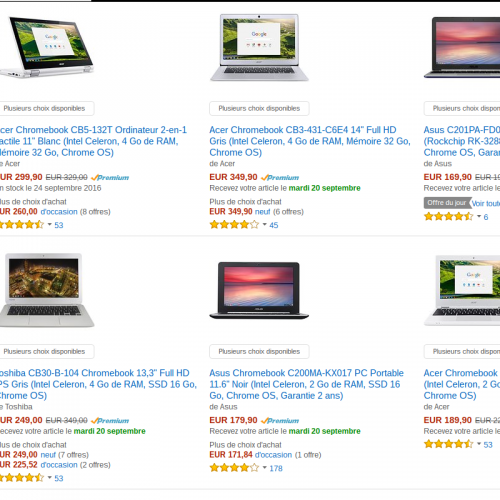Open the 'neuf' (6 offres) link
The width and height of the screenshot is (500, 500).
point(262,212)
